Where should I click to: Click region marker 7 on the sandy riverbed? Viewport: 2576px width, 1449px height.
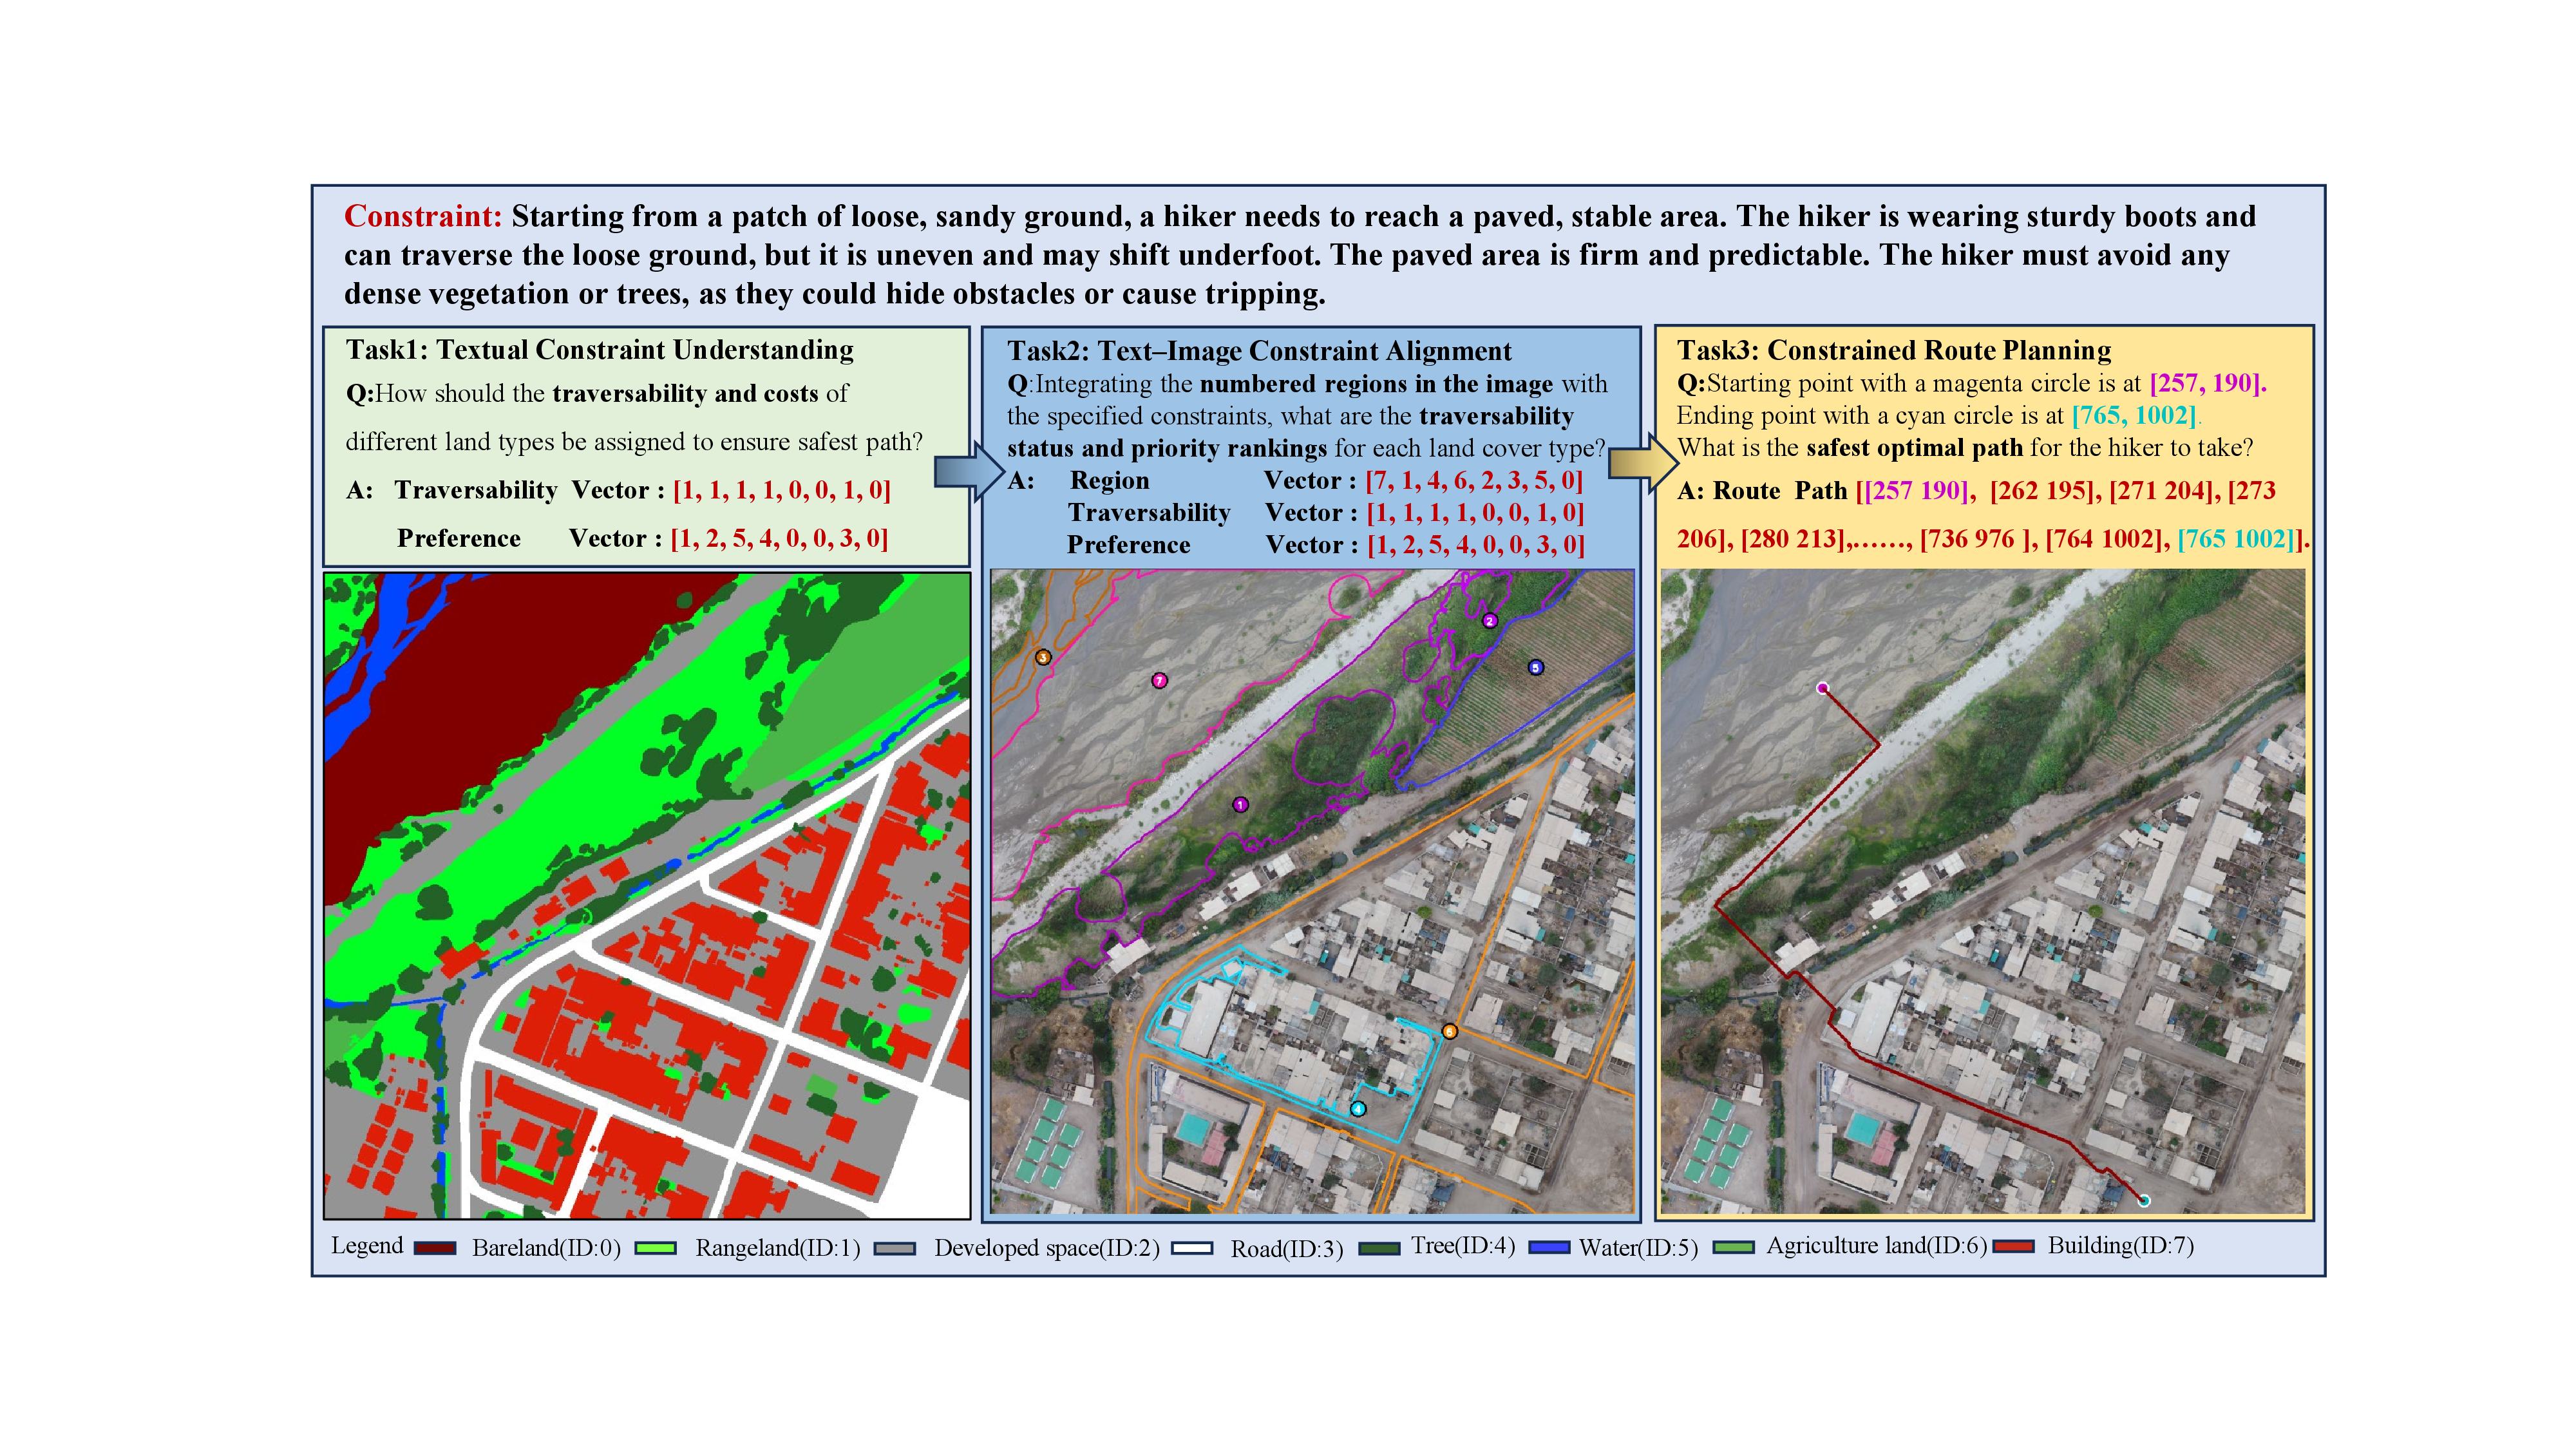point(1159,680)
